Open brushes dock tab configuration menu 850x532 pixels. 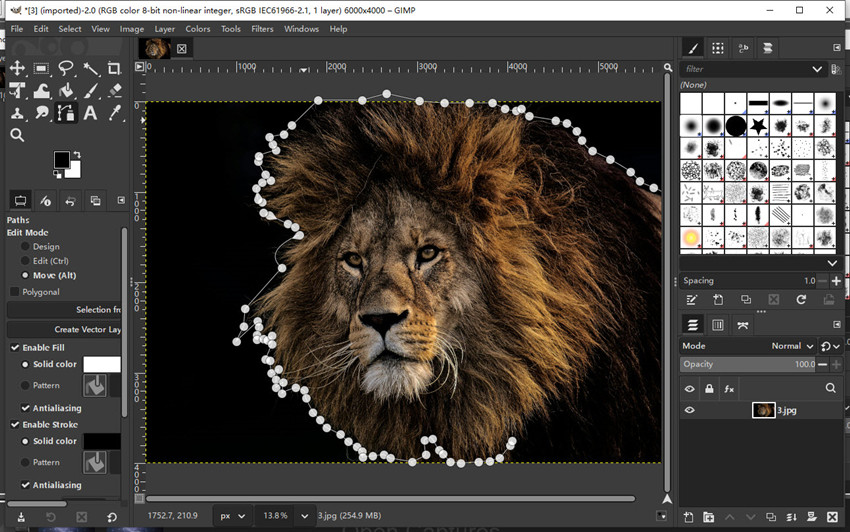(836, 48)
